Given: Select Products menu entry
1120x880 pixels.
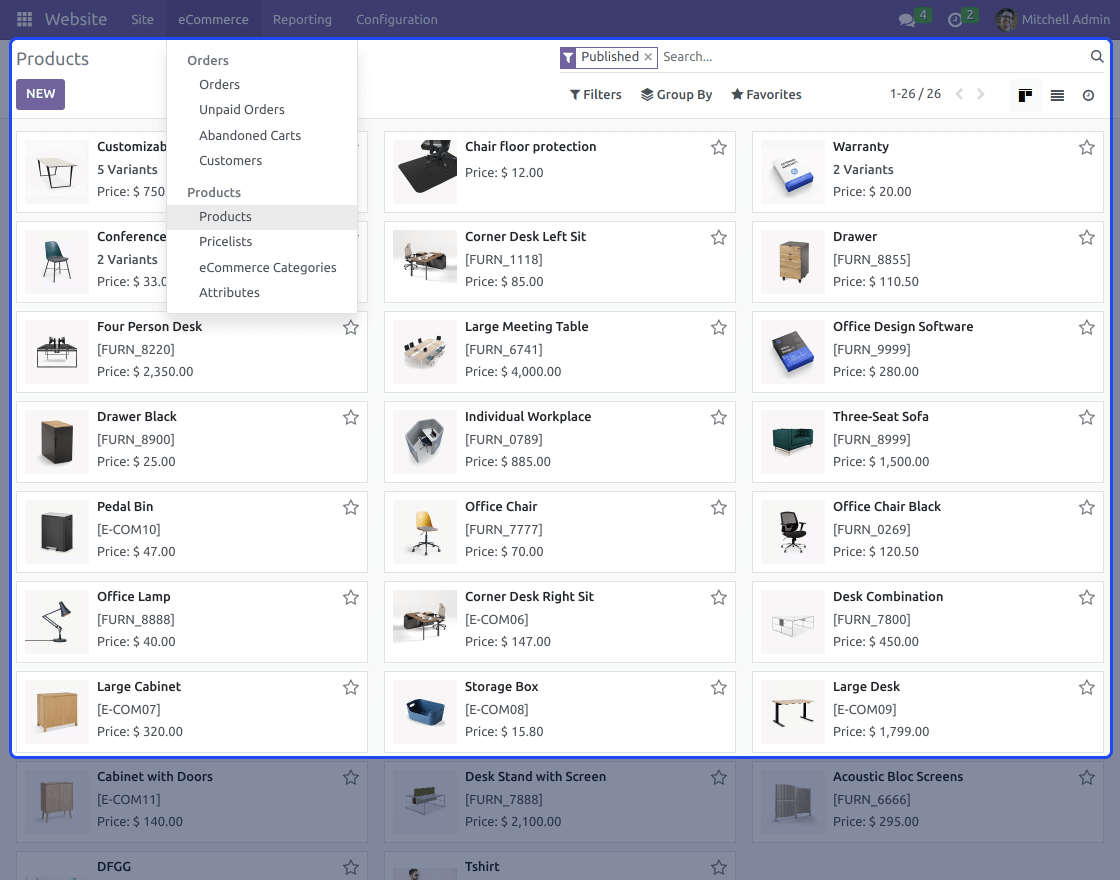Looking at the screenshot, I should (x=261, y=216).
